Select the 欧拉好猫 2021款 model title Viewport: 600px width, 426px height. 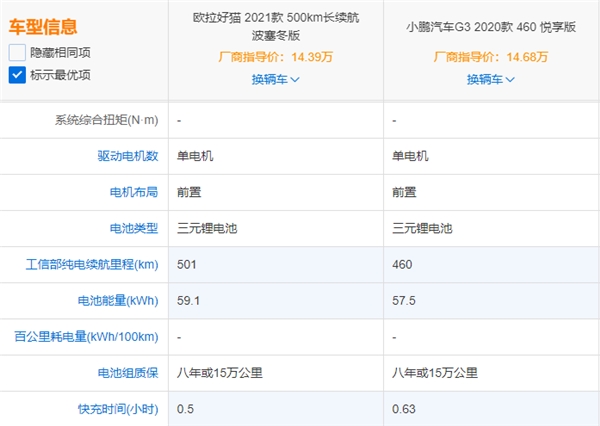click(x=276, y=26)
